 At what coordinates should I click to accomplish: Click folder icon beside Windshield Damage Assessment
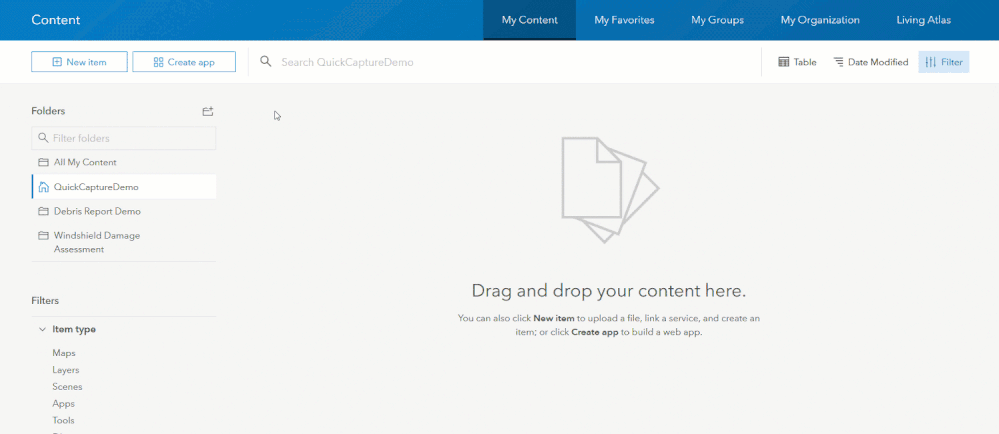[x=43, y=235]
